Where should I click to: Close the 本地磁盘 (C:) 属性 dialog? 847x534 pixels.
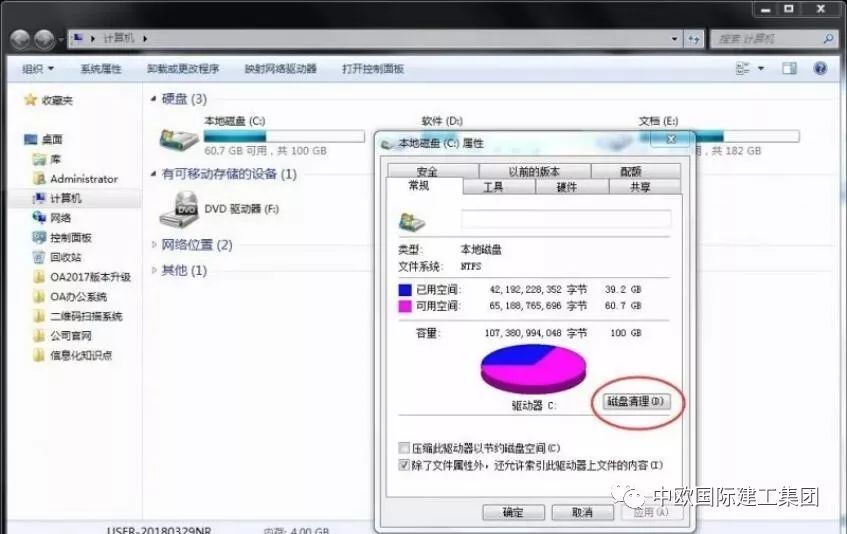tap(671, 139)
